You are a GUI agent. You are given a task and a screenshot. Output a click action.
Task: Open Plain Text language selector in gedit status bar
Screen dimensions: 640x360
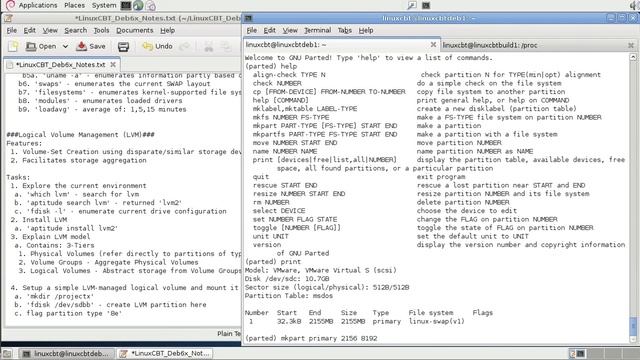[x=230, y=333]
